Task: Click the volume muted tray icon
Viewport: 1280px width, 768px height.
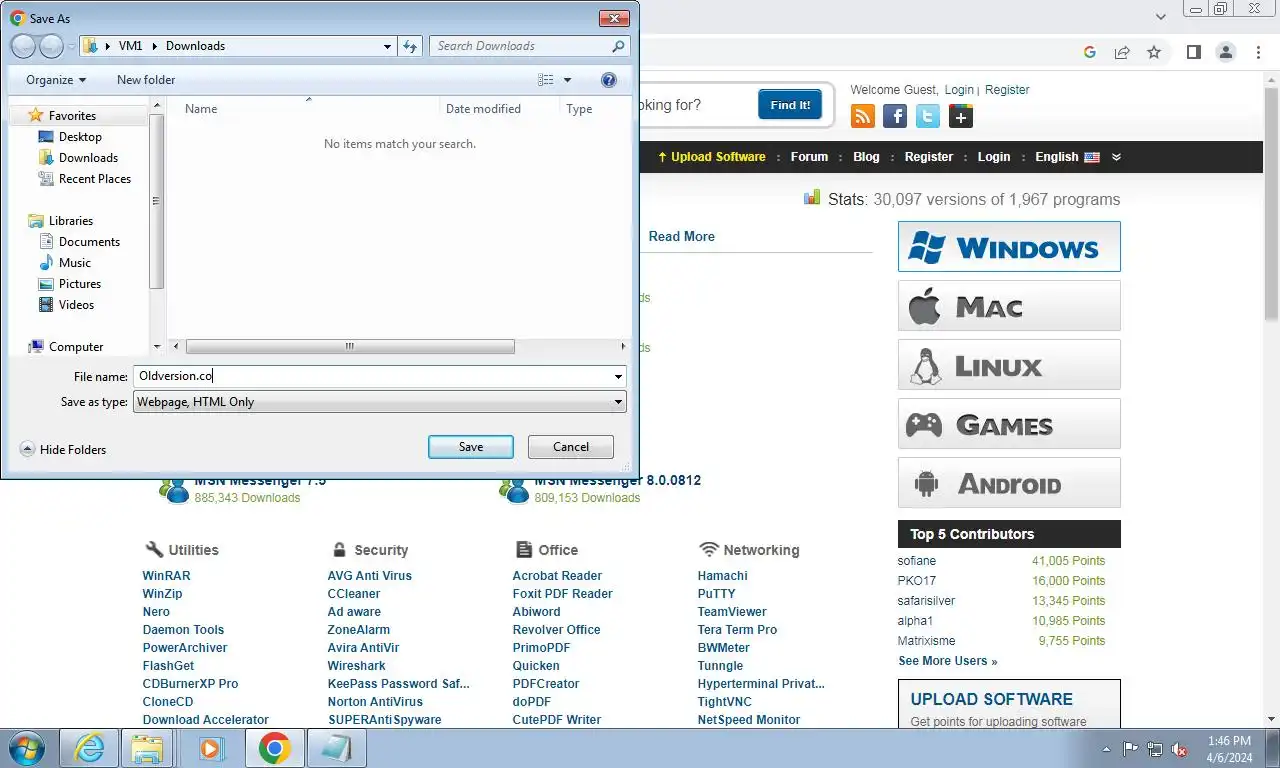Action: click(1179, 749)
